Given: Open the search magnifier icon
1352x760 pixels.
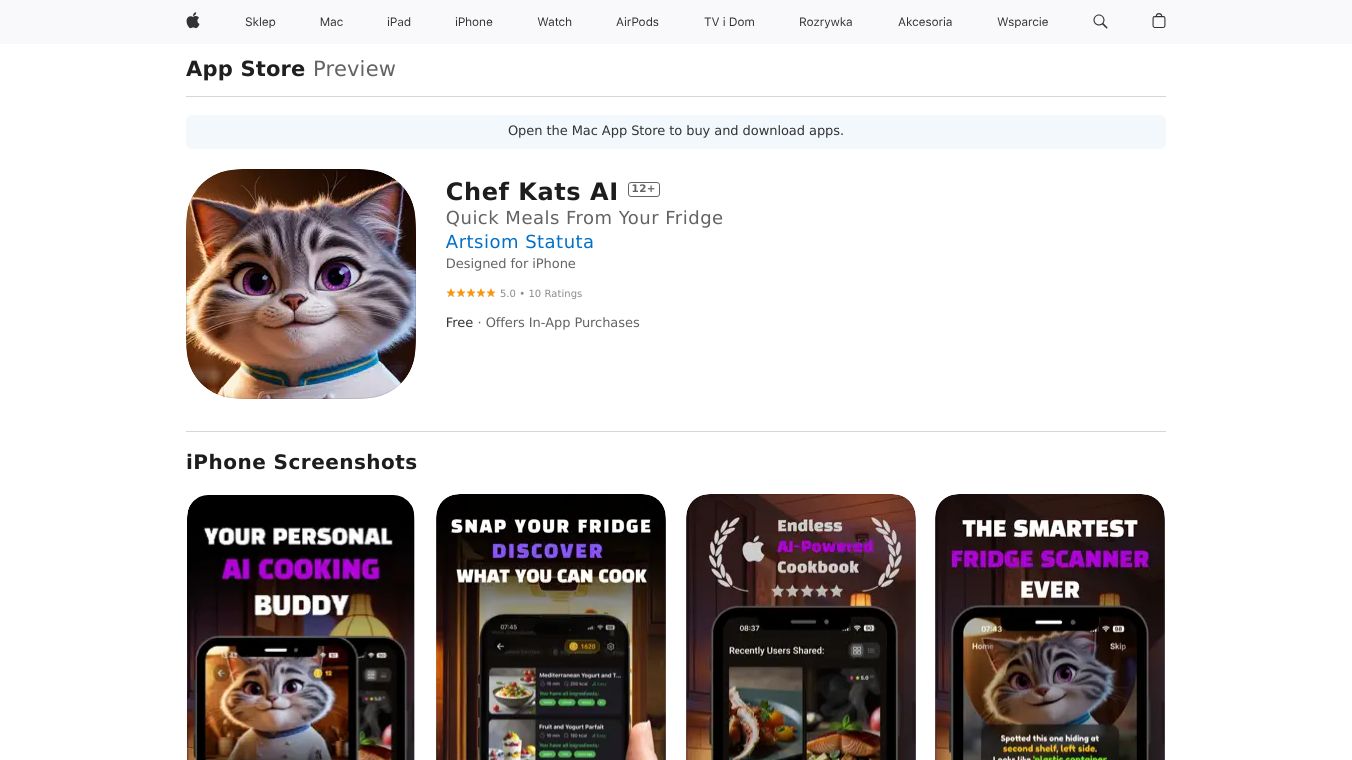Looking at the screenshot, I should pos(1100,21).
